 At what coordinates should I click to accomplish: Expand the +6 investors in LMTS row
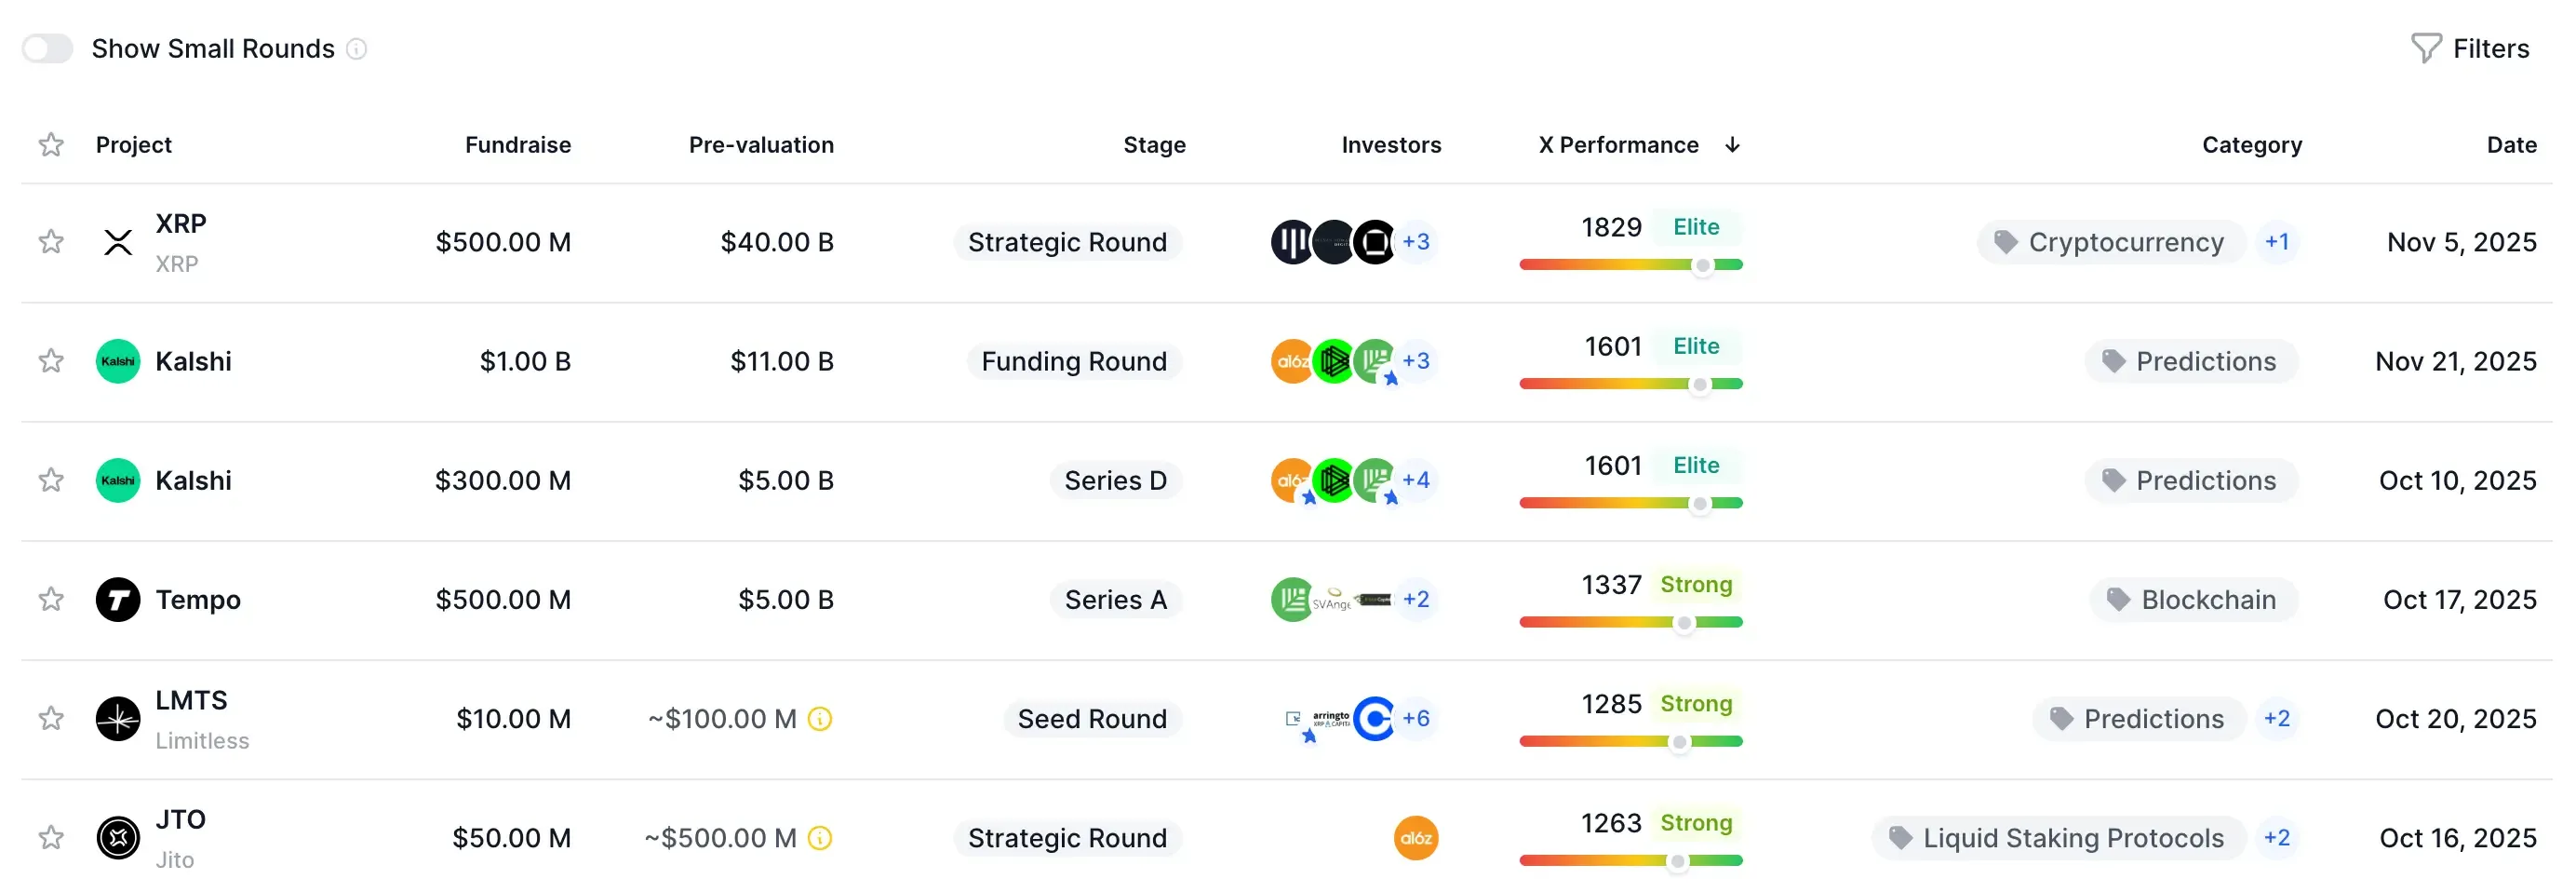1416,718
